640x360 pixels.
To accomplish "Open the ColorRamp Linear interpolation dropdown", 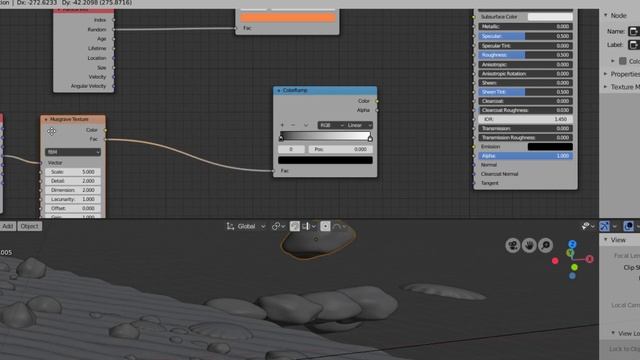I will [x=359, y=125].
